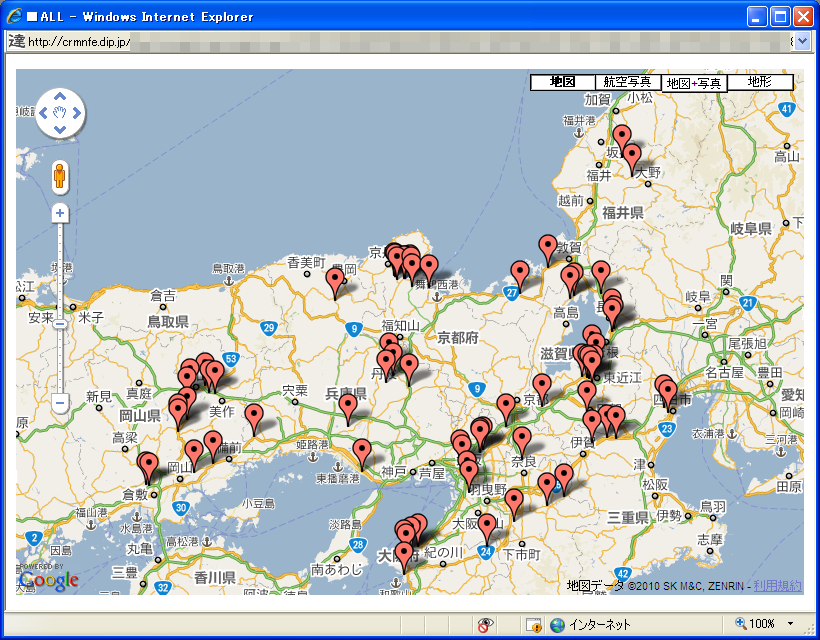
Task: Click the Google logo on the map
Action: [x=48, y=580]
